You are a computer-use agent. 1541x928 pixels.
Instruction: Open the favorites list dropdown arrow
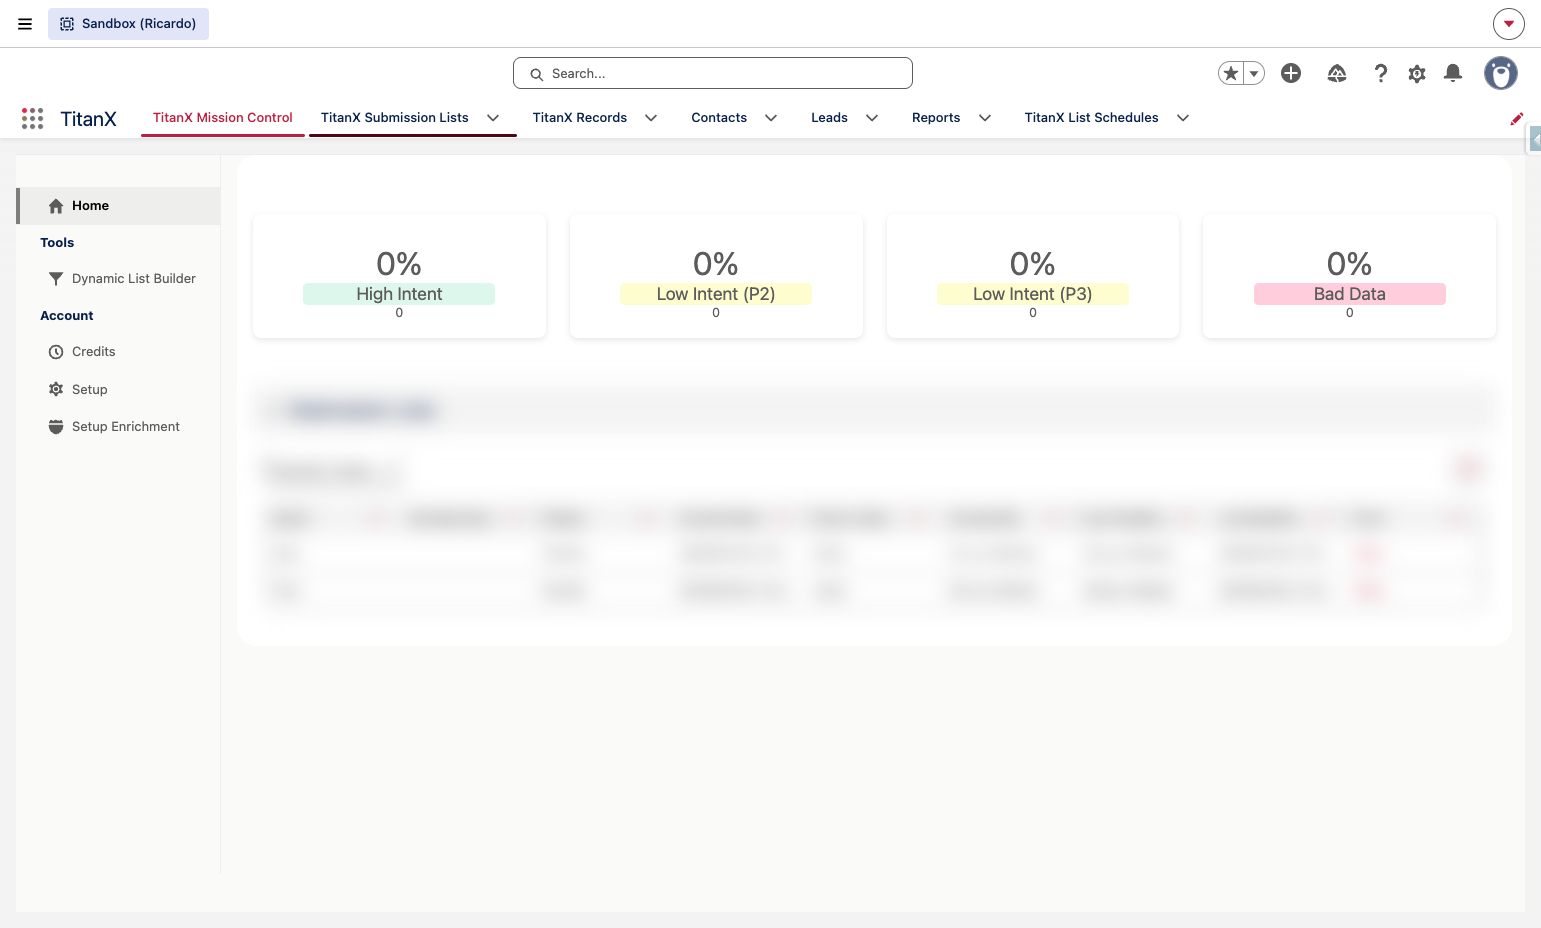(x=1254, y=73)
